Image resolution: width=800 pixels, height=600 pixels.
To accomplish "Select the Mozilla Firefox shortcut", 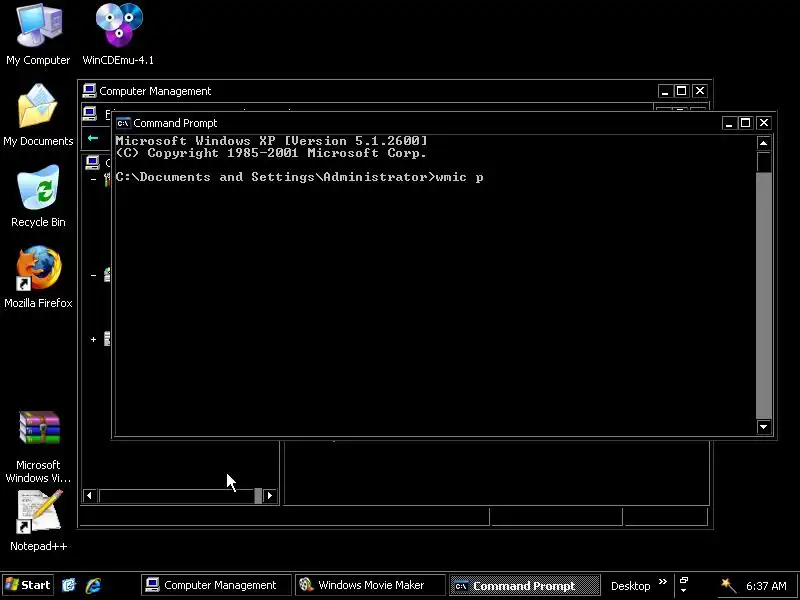I will click(x=39, y=268).
